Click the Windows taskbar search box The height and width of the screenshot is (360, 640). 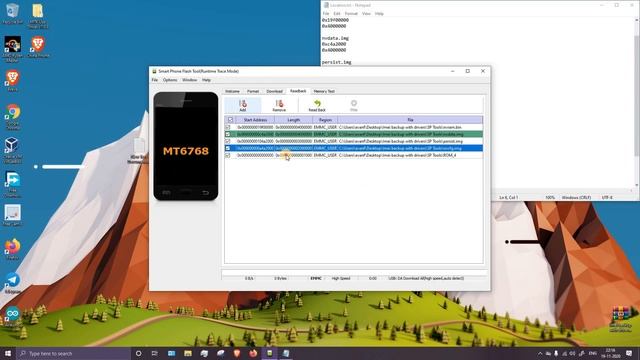pyautogui.click(x=73, y=353)
